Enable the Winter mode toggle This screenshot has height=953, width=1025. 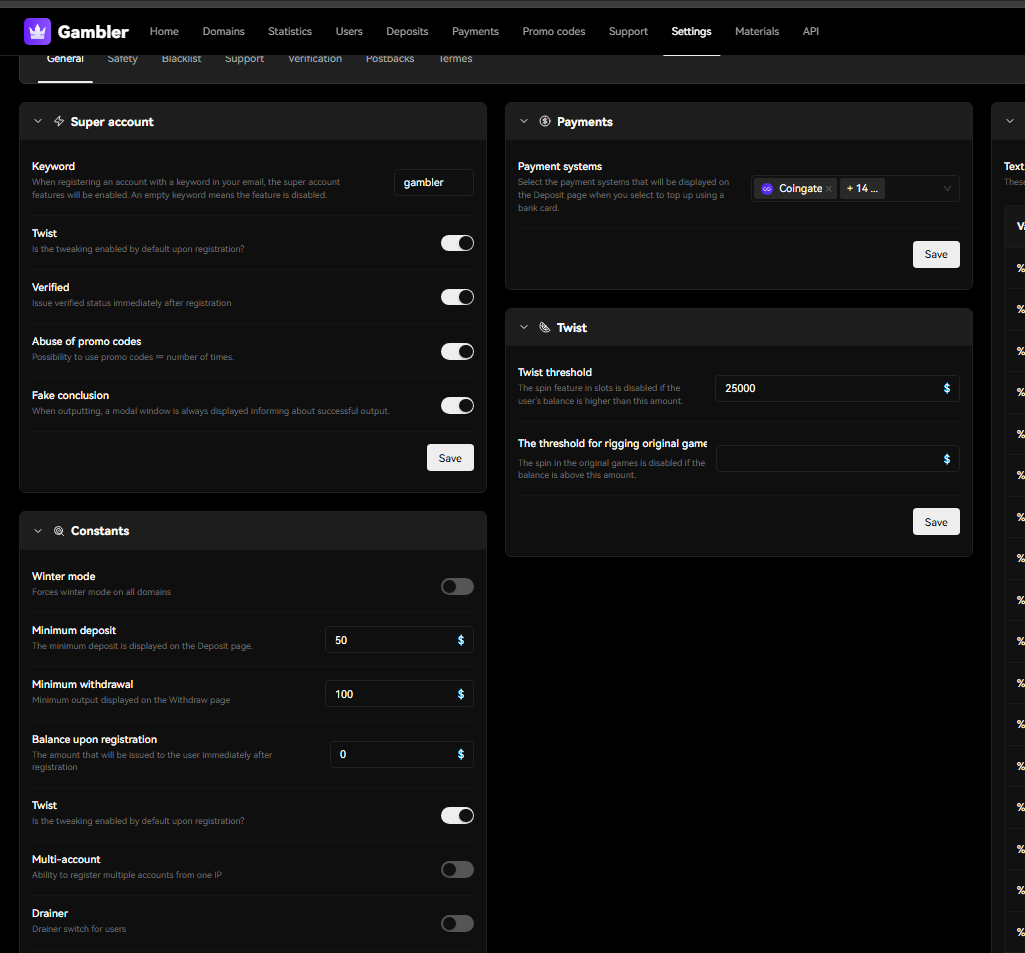pyautogui.click(x=457, y=587)
